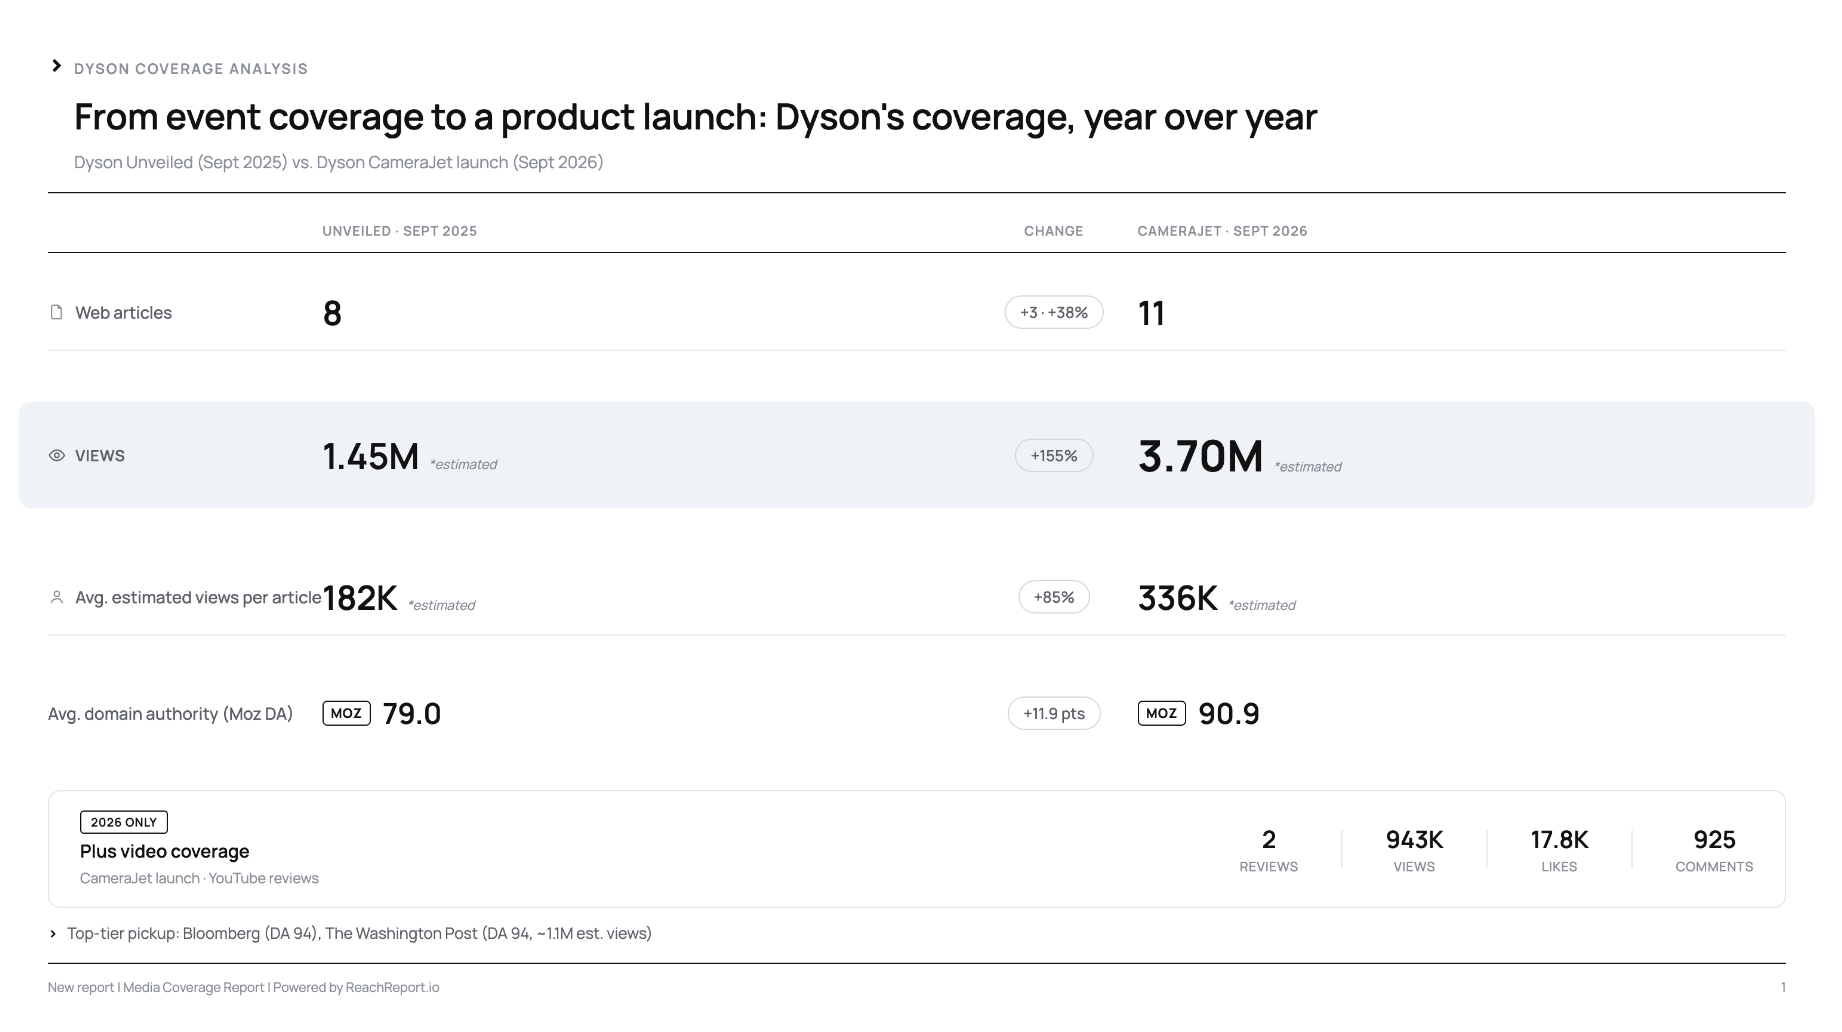Viewport: 1842px width, 1032px height.
Task: Click the document icon next to Web articles
Action: coord(57,313)
